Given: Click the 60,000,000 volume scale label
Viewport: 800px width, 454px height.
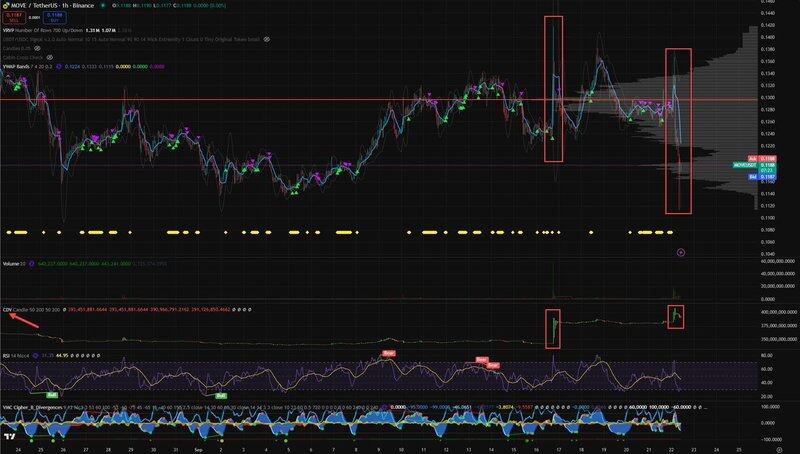Looking at the screenshot, I should tap(778, 260).
